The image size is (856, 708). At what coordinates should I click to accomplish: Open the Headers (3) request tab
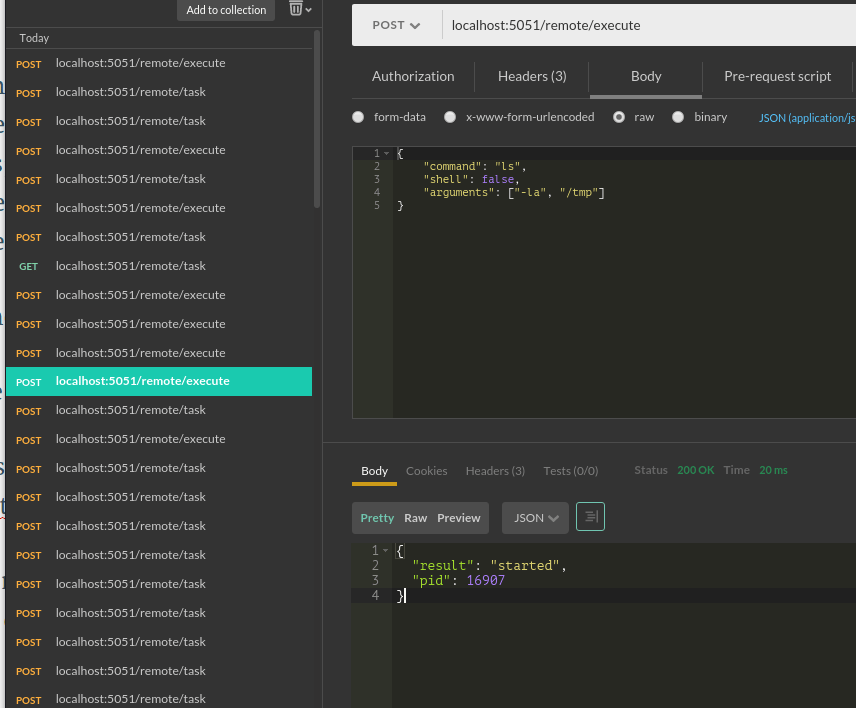[532, 76]
